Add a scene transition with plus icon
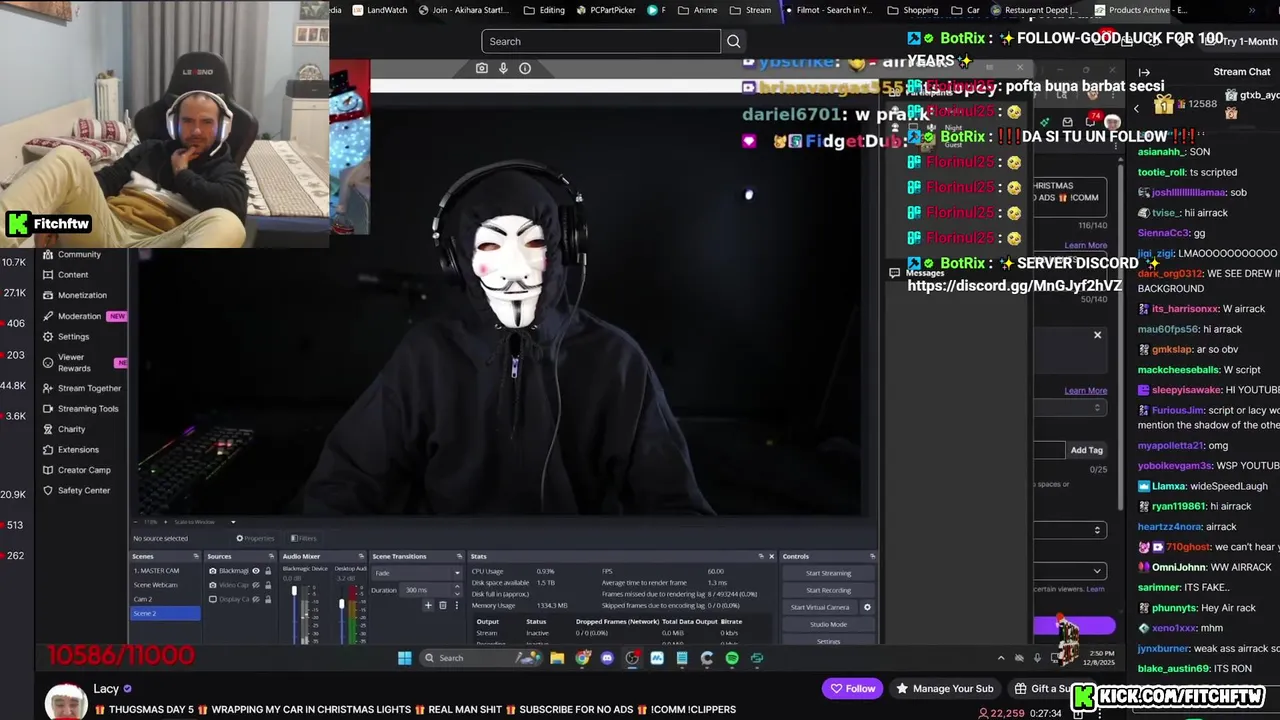 pyautogui.click(x=428, y=605)
